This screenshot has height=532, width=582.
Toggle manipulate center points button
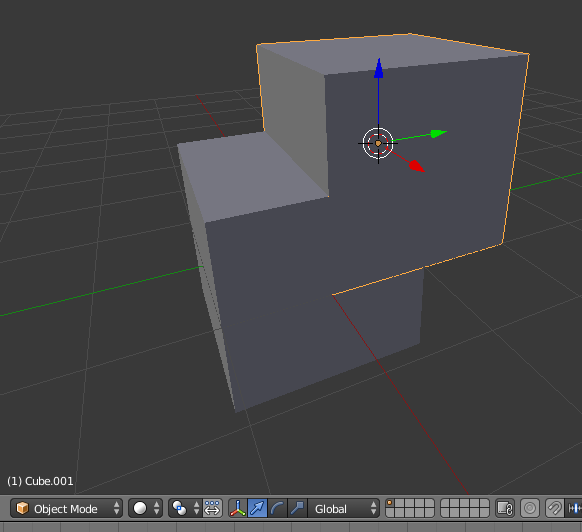pyautogui.click(x=212, y=508)
